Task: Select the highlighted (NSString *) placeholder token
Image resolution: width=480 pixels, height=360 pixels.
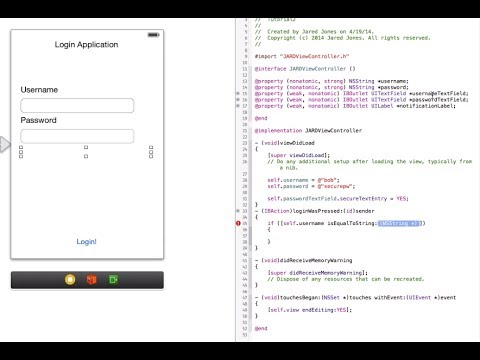Action: pos(399,223)
